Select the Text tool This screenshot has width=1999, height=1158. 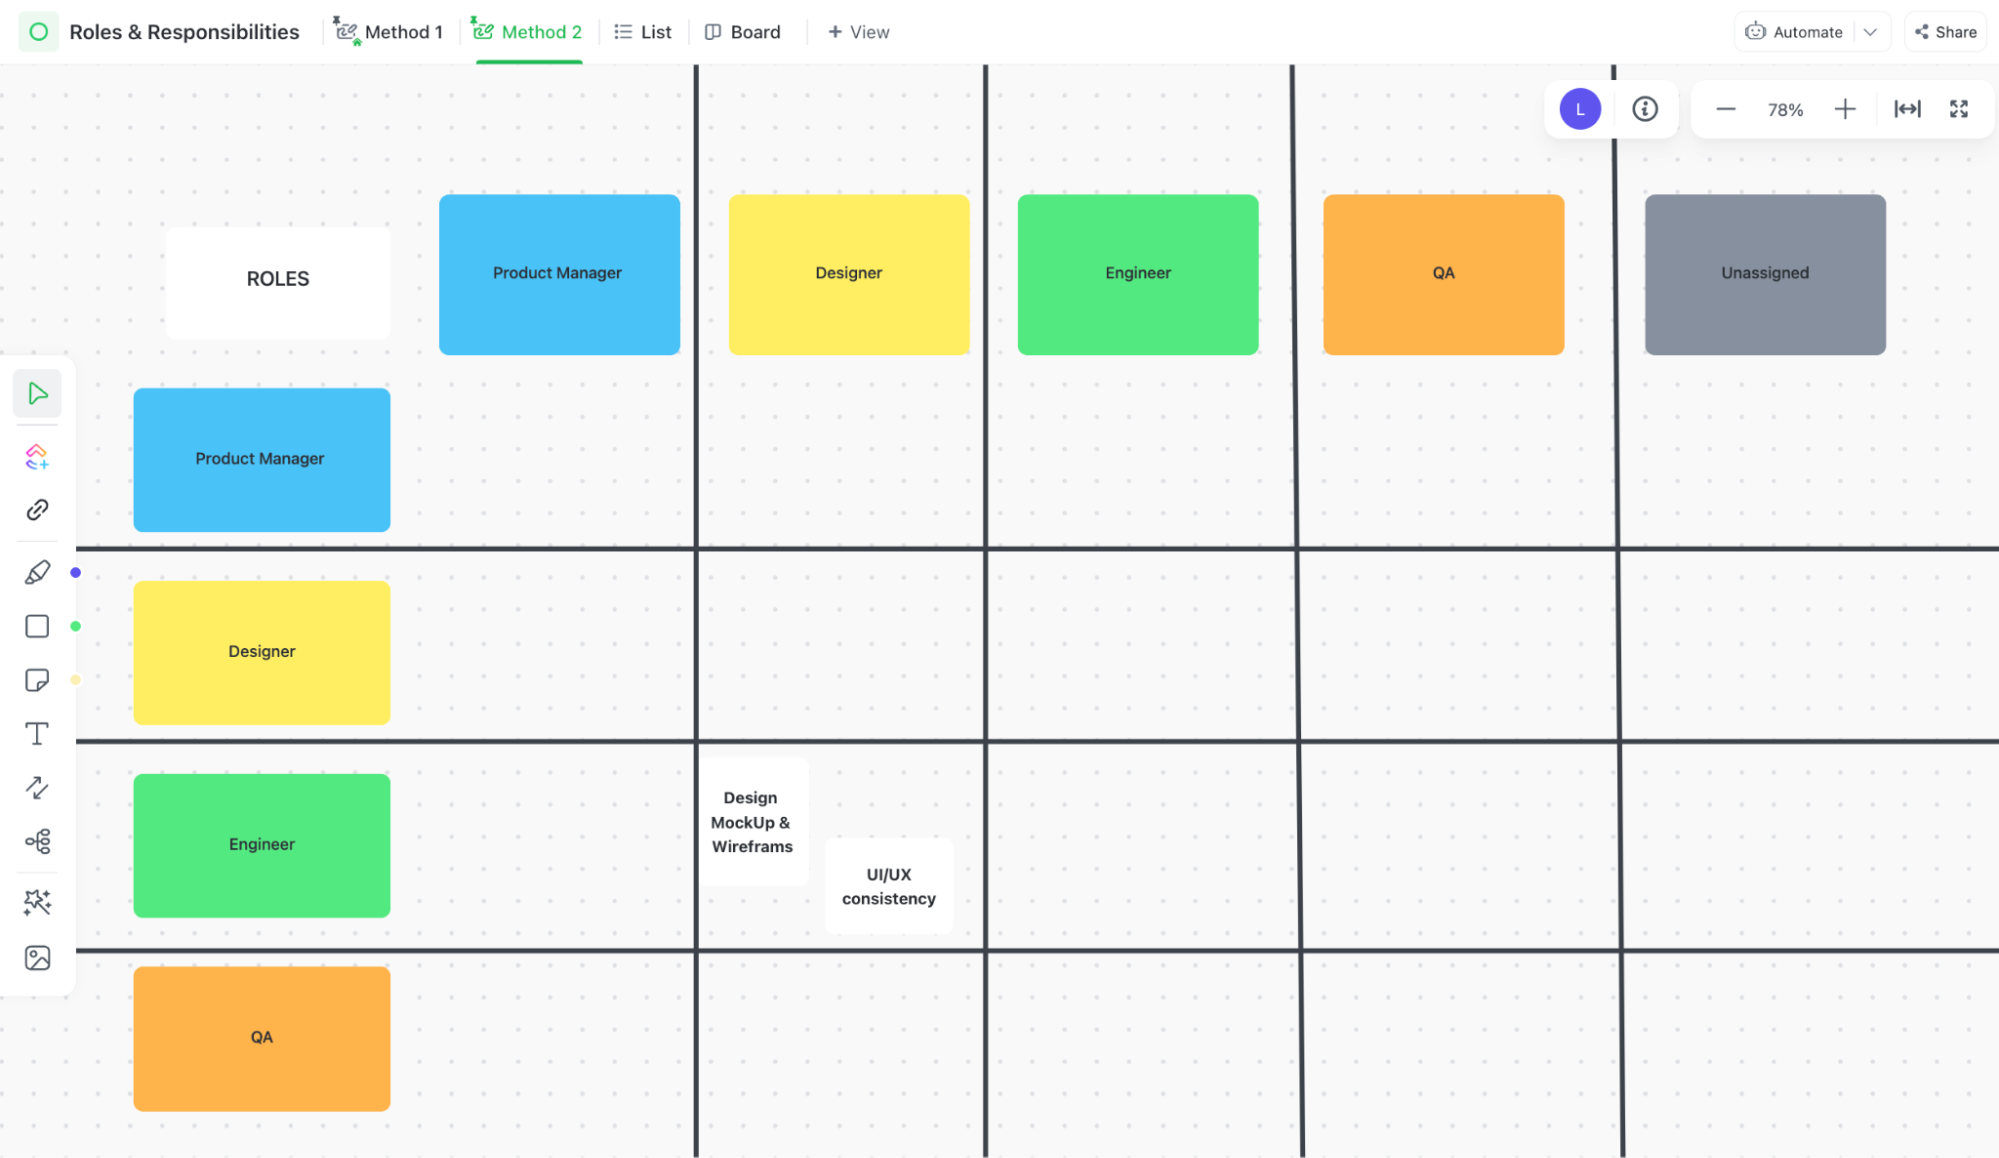point(37,734)
